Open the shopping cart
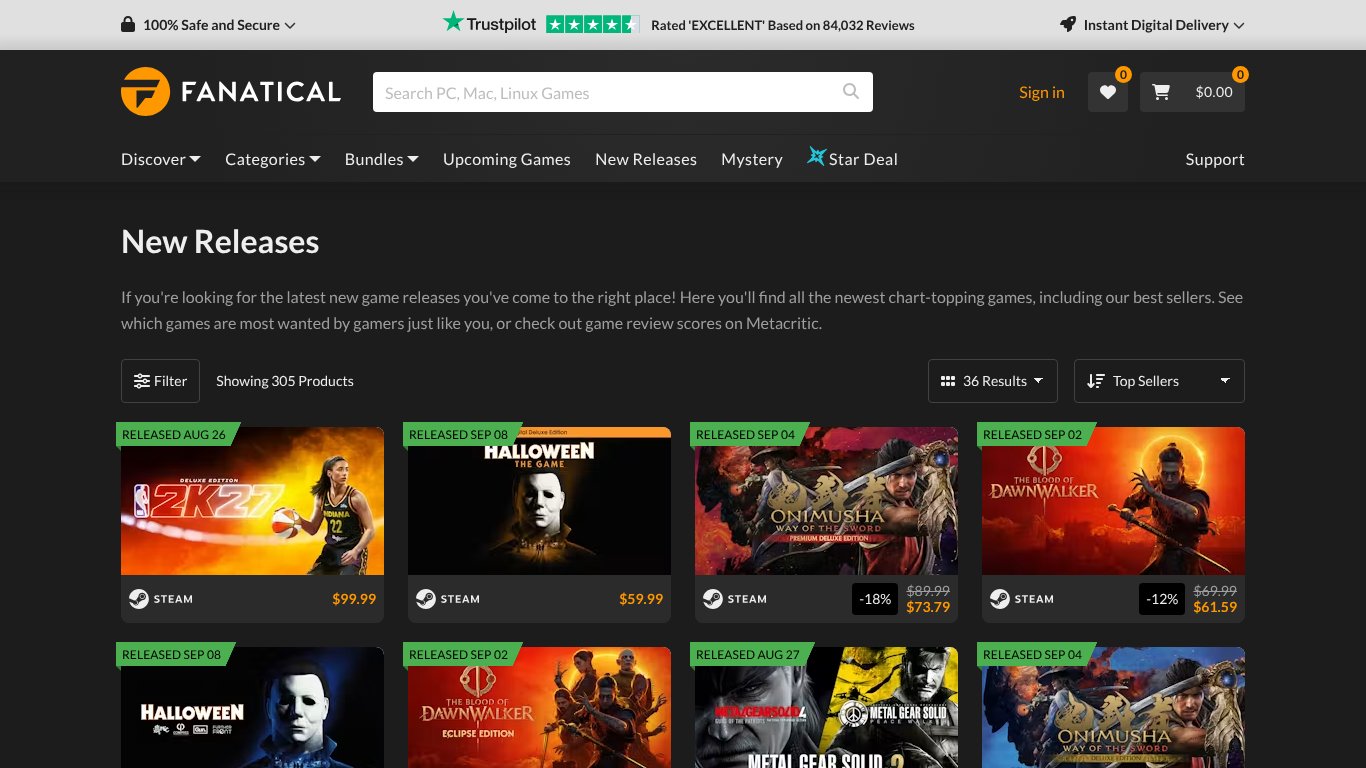 (x=1192, y=92)
